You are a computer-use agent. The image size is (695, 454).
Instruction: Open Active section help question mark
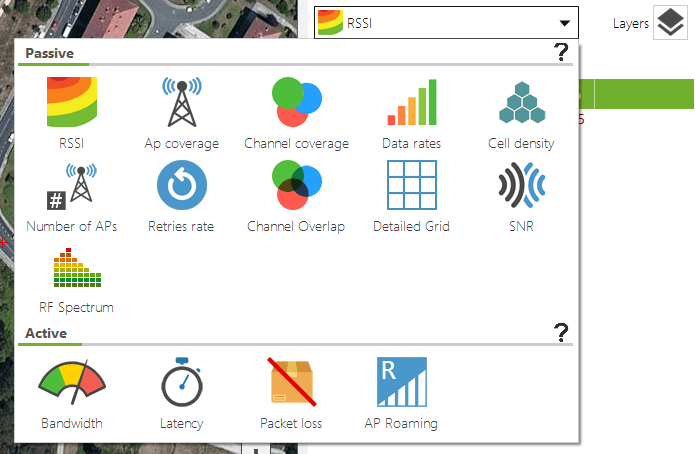point(561,333)
